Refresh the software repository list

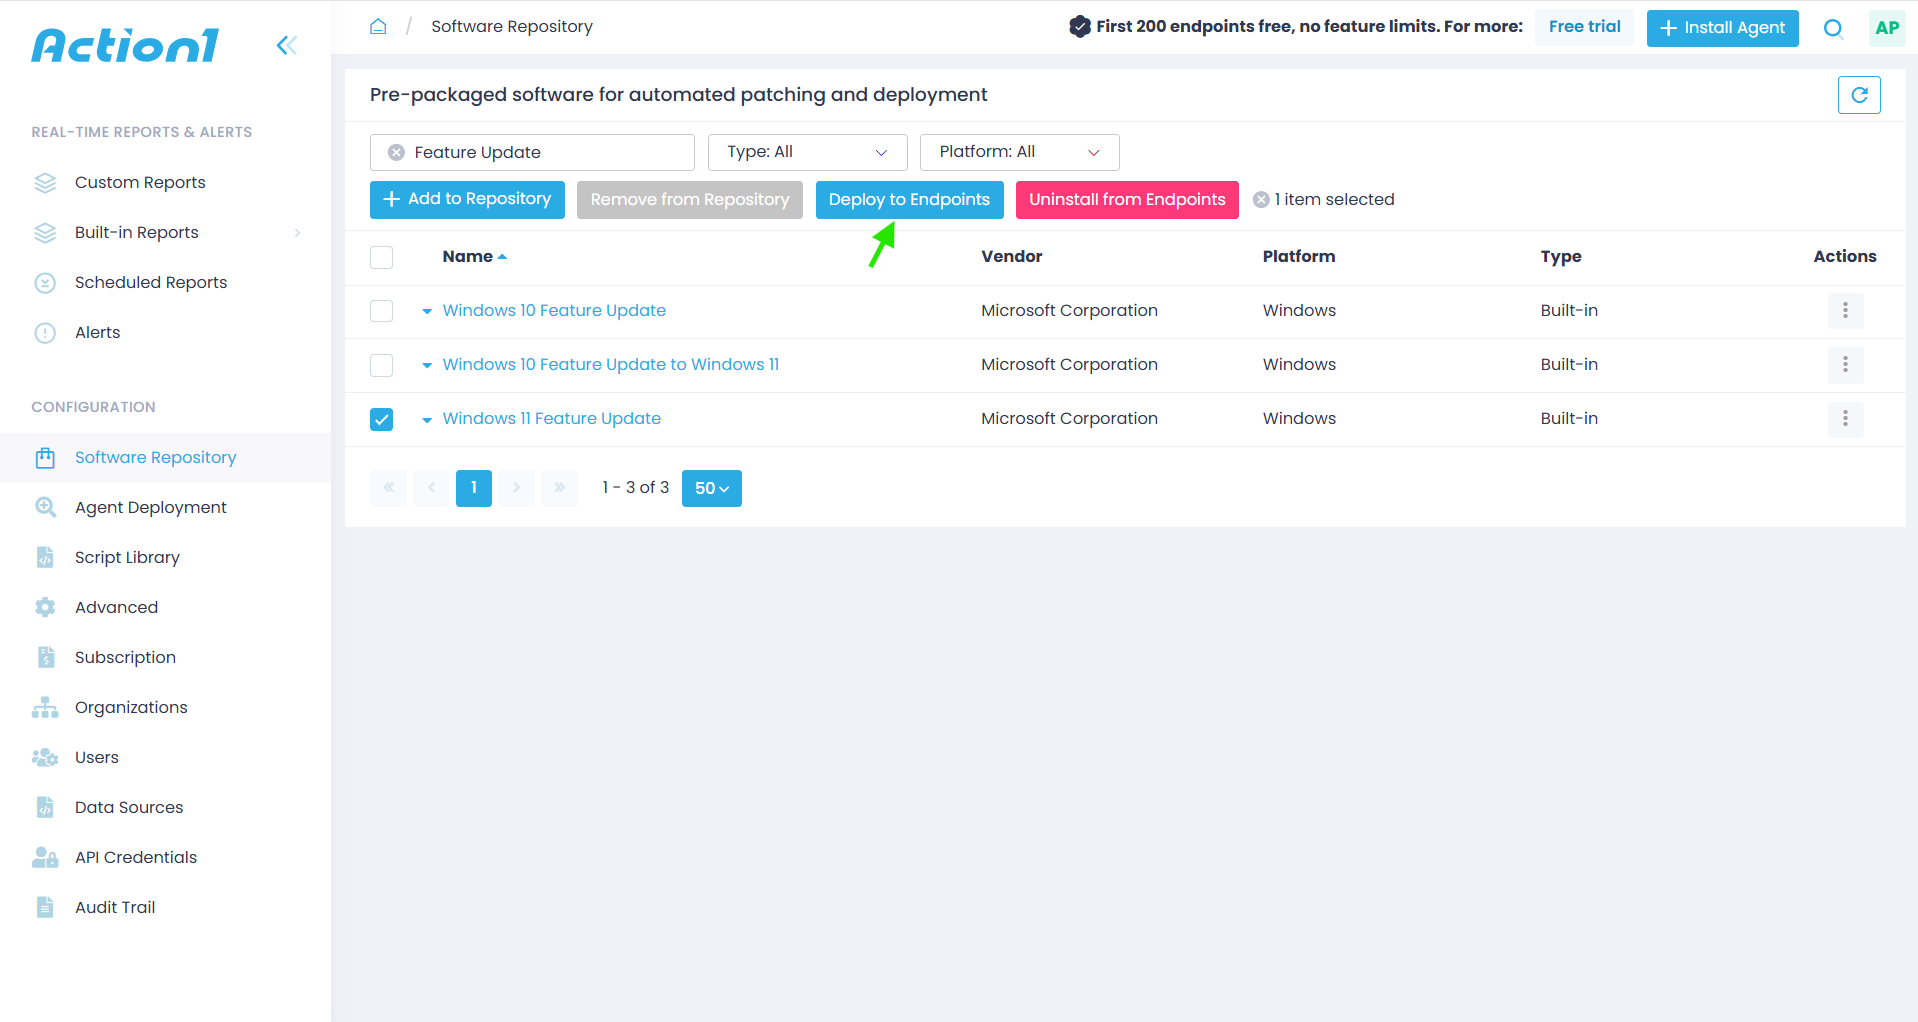click(x=1859, y=95)
